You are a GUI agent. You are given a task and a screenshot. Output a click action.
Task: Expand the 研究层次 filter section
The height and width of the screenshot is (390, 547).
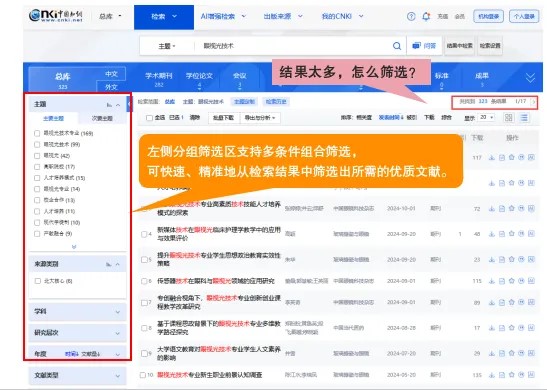click(x=77, y=333)
